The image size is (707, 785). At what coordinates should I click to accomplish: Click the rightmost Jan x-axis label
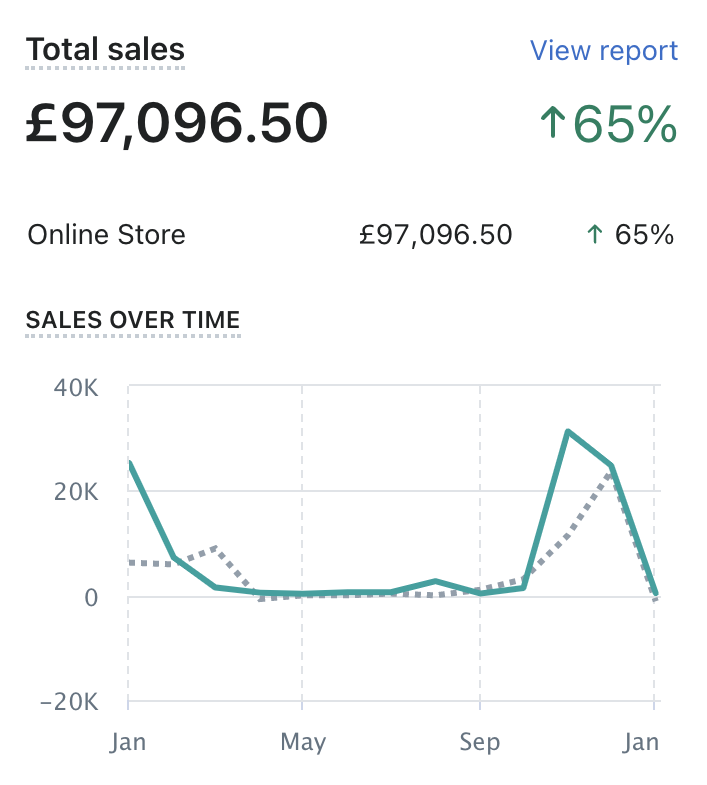[641, 742]
